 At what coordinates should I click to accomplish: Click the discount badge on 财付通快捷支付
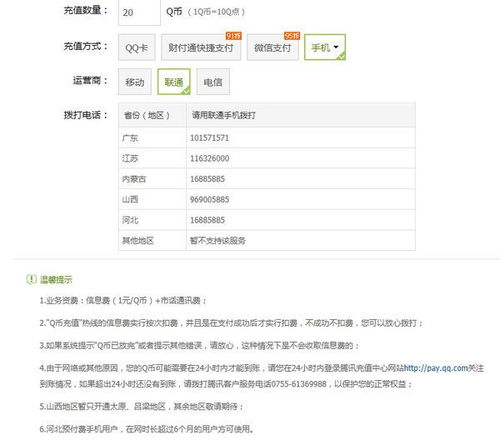coord(234,36)
